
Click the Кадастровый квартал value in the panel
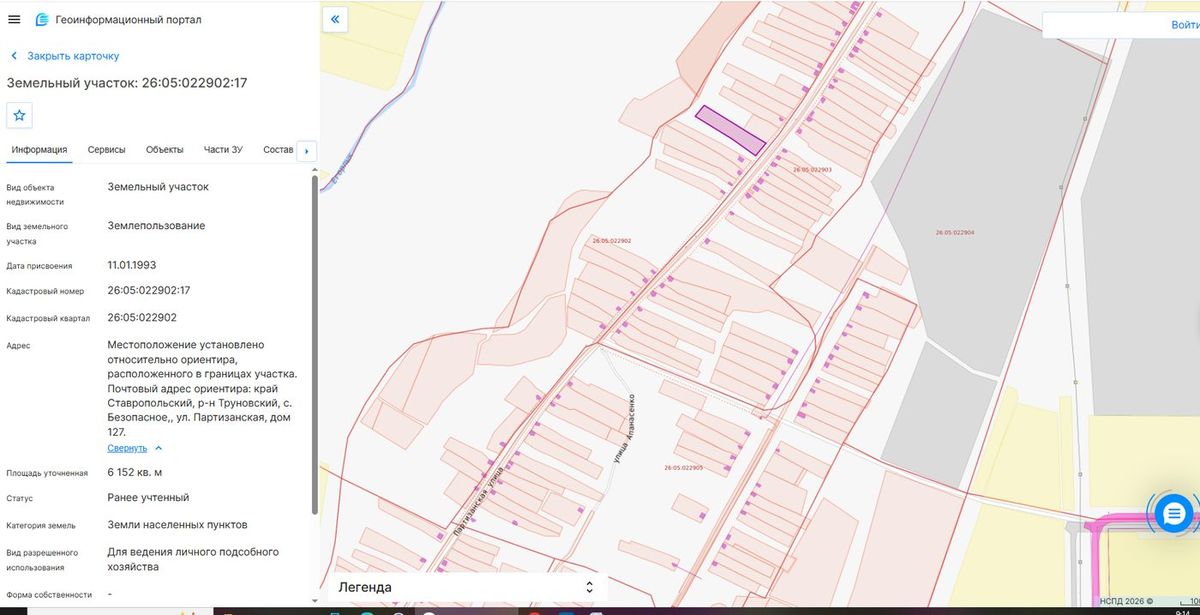coord(142,318)
